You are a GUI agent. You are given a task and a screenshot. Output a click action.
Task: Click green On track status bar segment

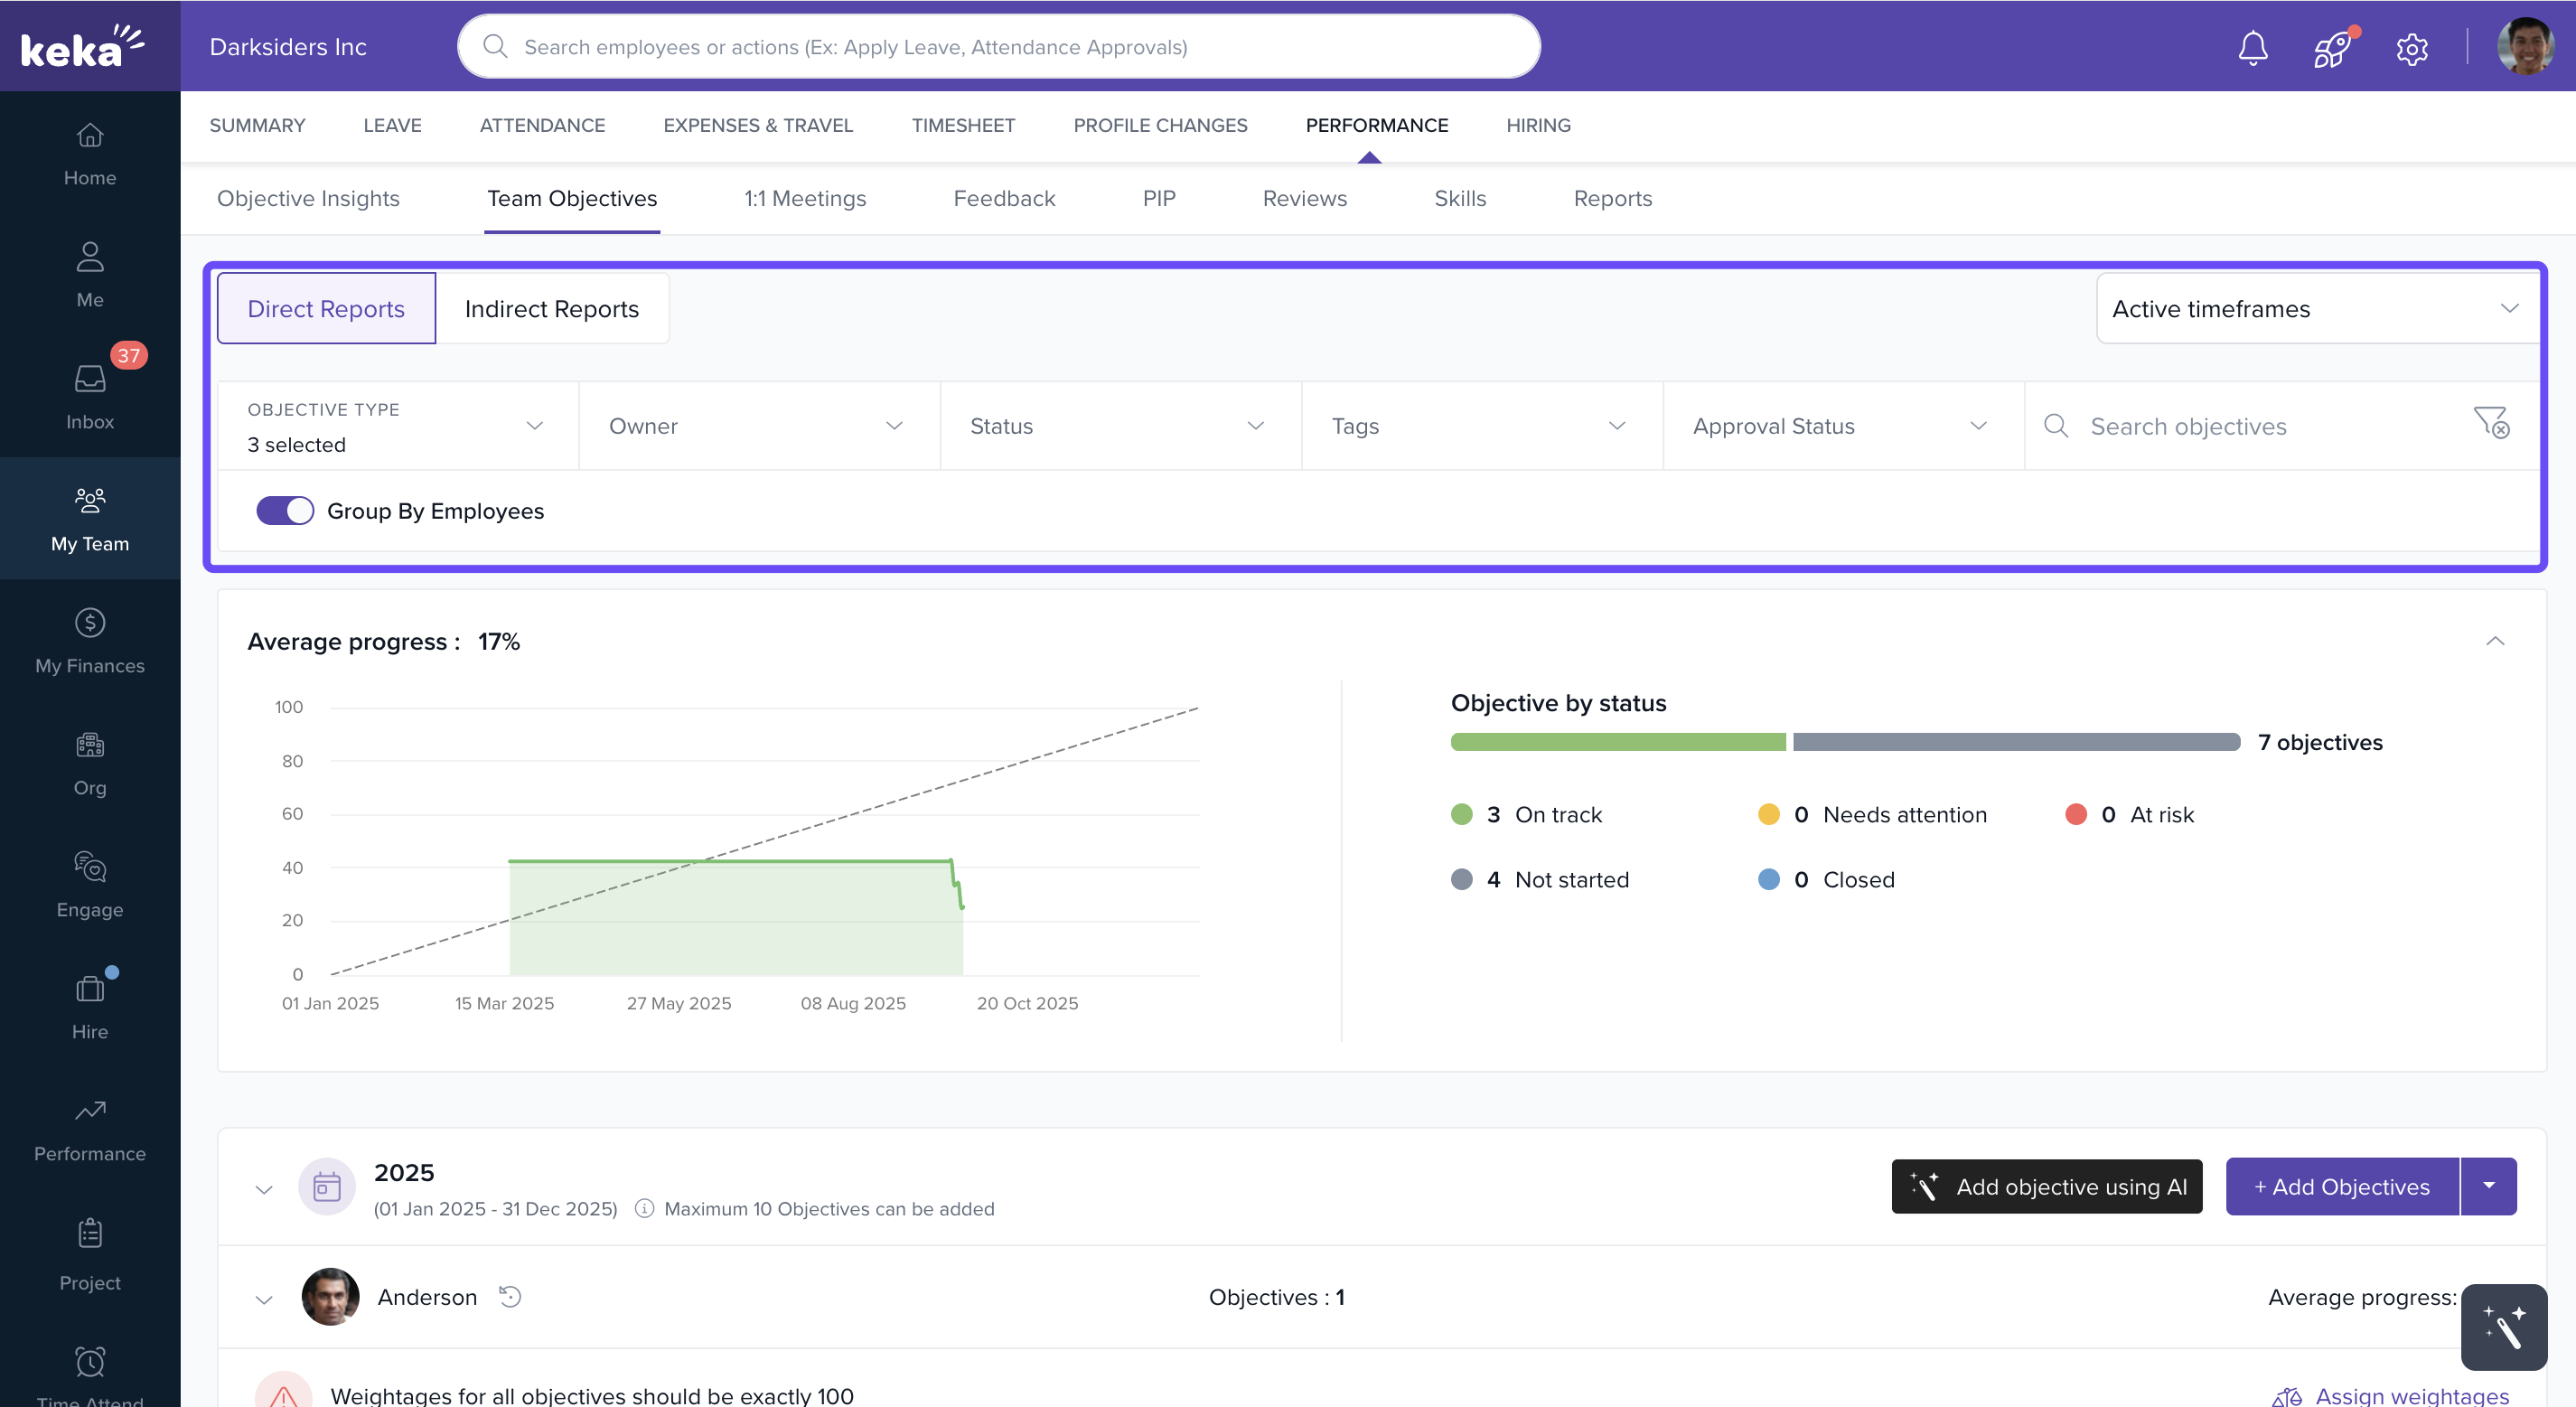1617,742
